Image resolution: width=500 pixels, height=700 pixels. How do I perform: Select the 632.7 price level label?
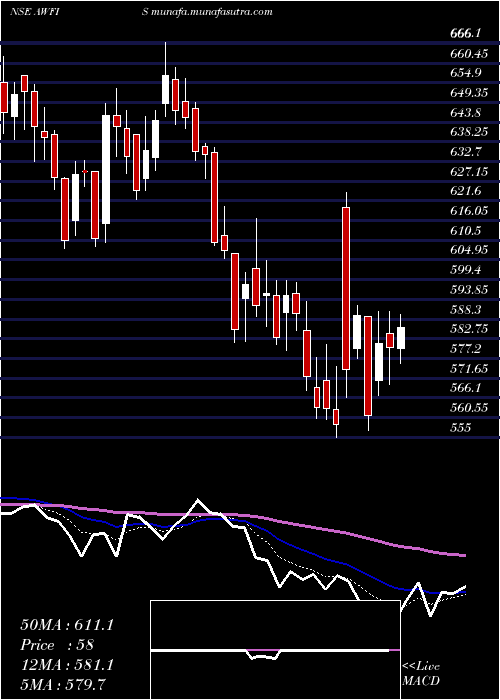466,151
